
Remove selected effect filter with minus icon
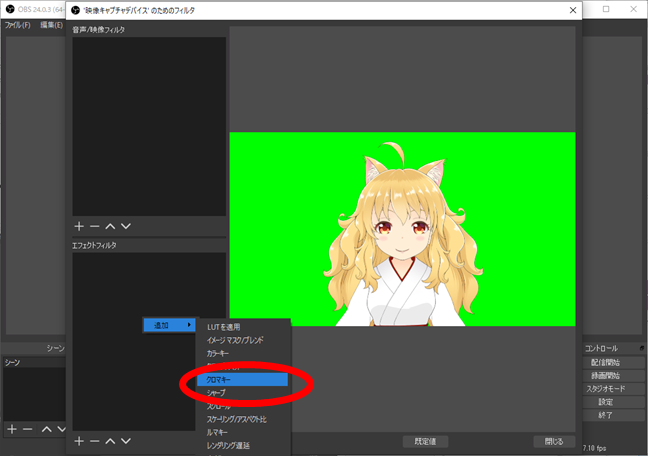click(x=95, y=441)
